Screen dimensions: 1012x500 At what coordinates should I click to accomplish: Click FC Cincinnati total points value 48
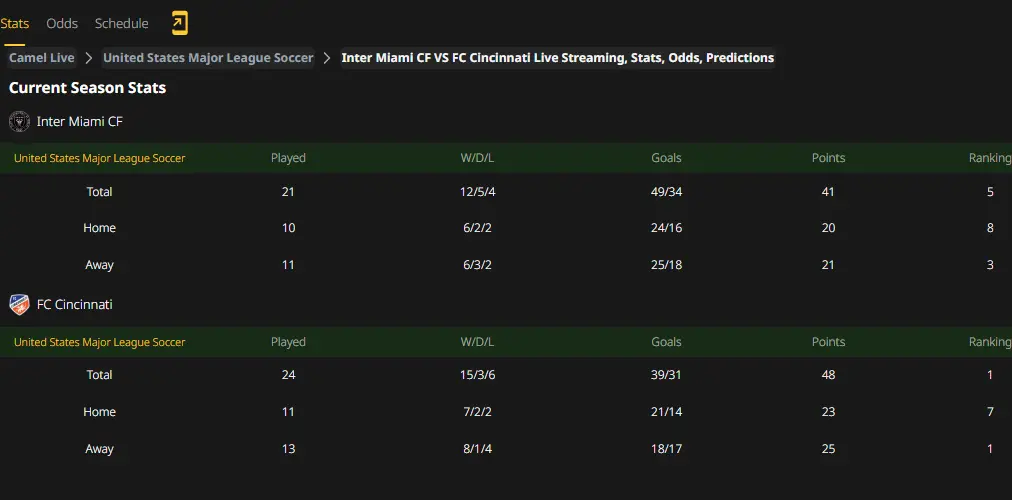click(828, 375)
